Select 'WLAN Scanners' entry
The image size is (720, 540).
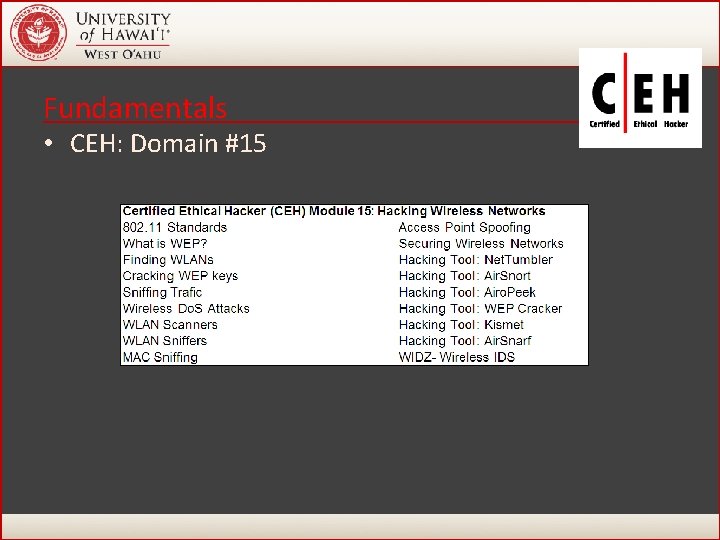[170, 325]
